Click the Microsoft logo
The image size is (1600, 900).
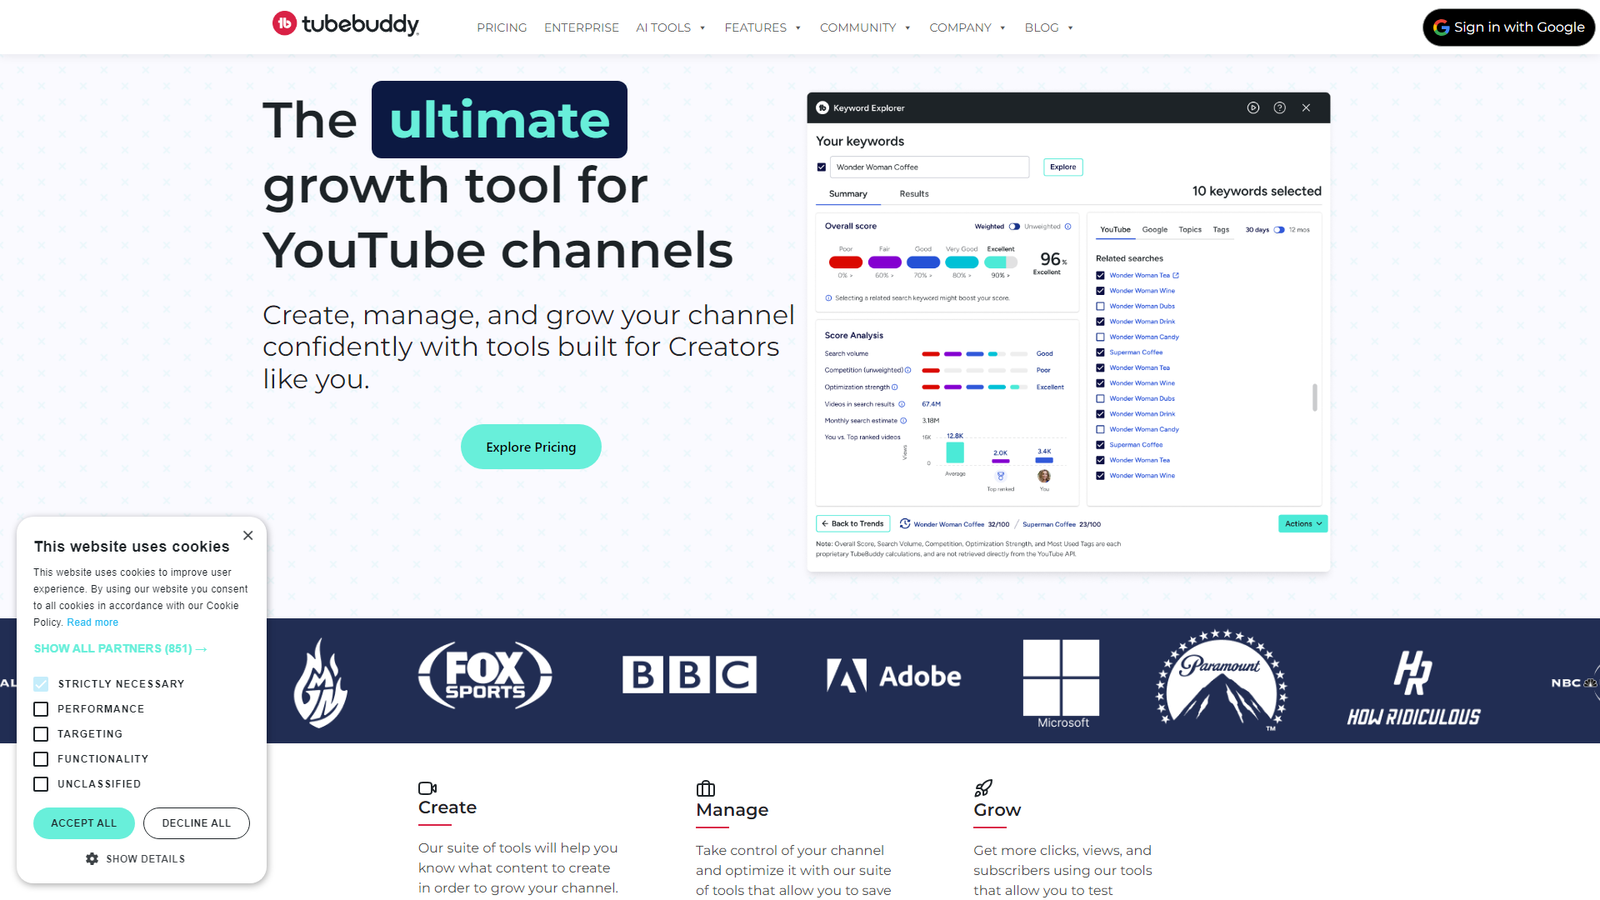coord(1061,684)
